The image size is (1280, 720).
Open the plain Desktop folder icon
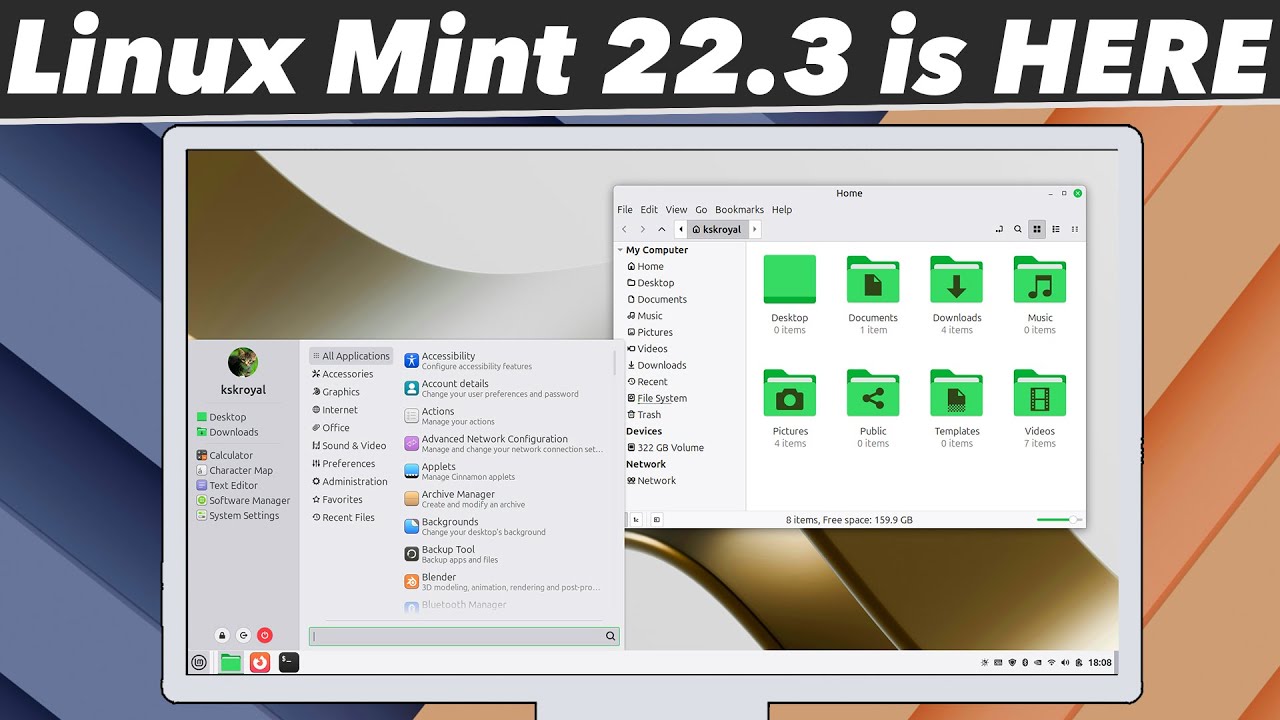790,279
